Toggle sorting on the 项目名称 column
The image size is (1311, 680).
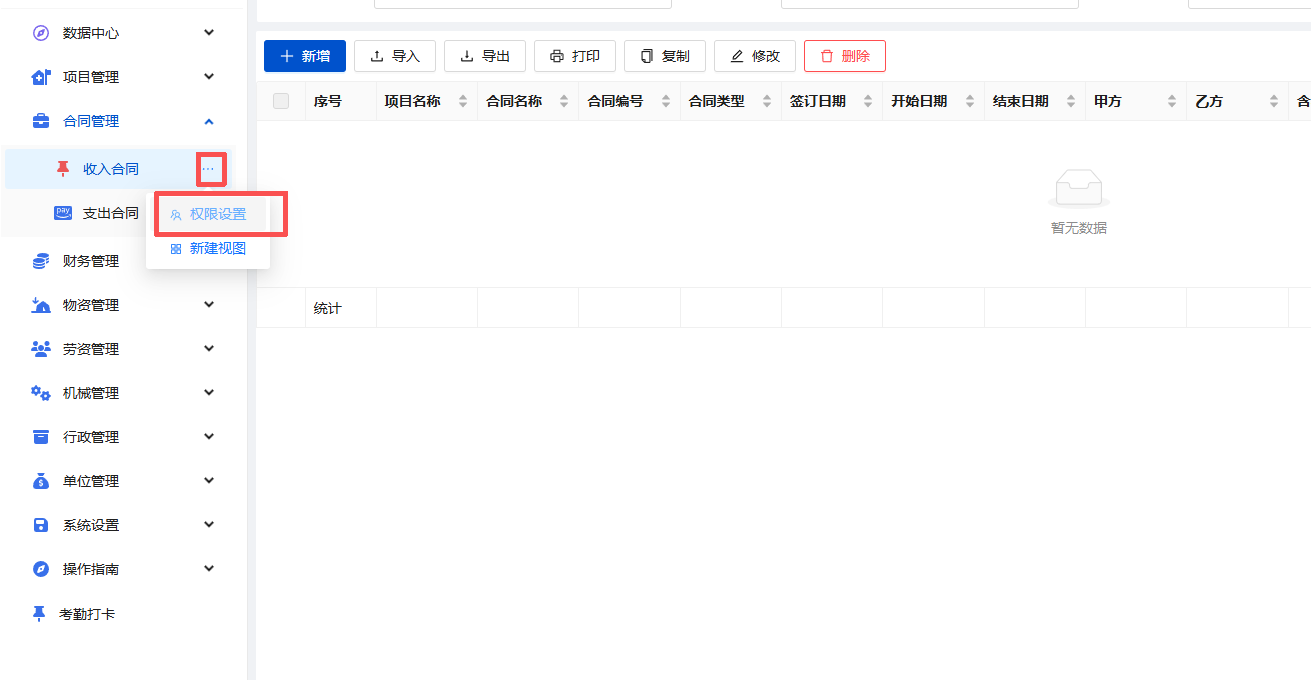pyautogui.click(x=462, y=100)
